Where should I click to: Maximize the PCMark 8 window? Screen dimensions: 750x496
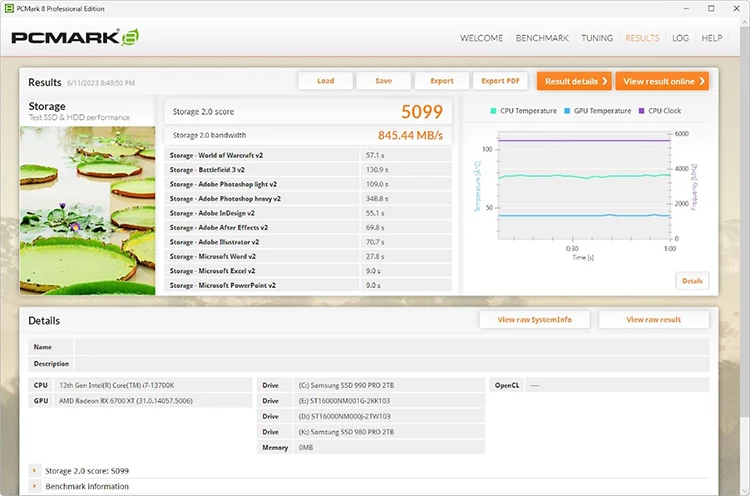click(x=711, y=9)
